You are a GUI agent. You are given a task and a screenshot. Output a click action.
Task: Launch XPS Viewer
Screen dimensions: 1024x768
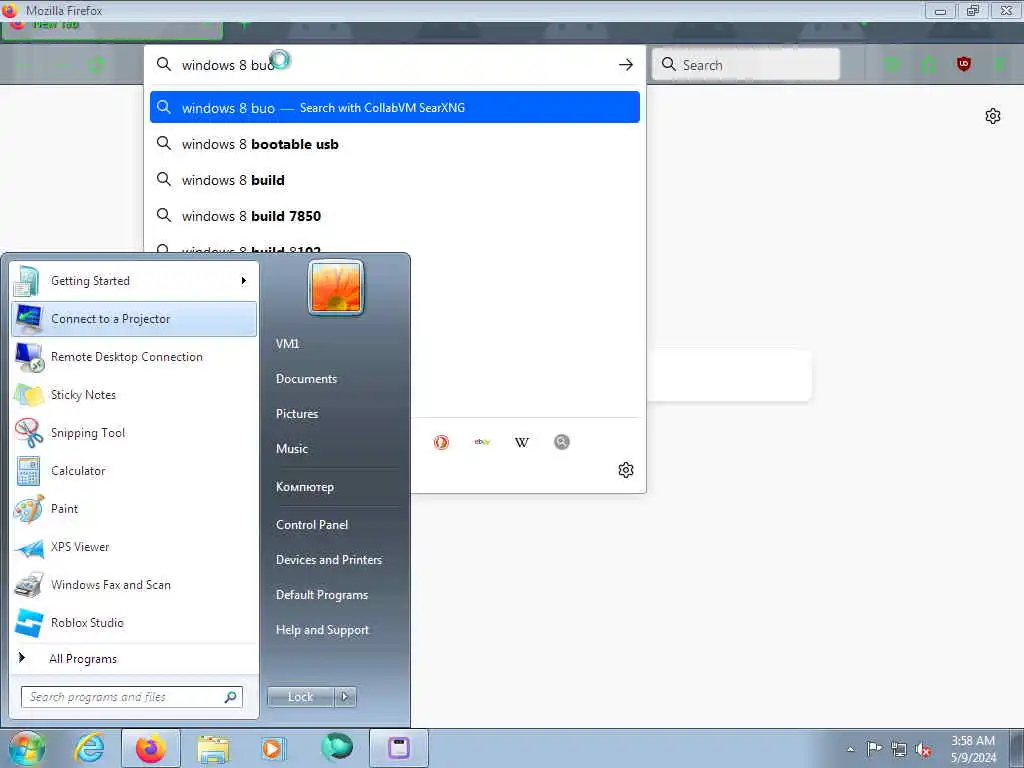click(x=134, y=547)
